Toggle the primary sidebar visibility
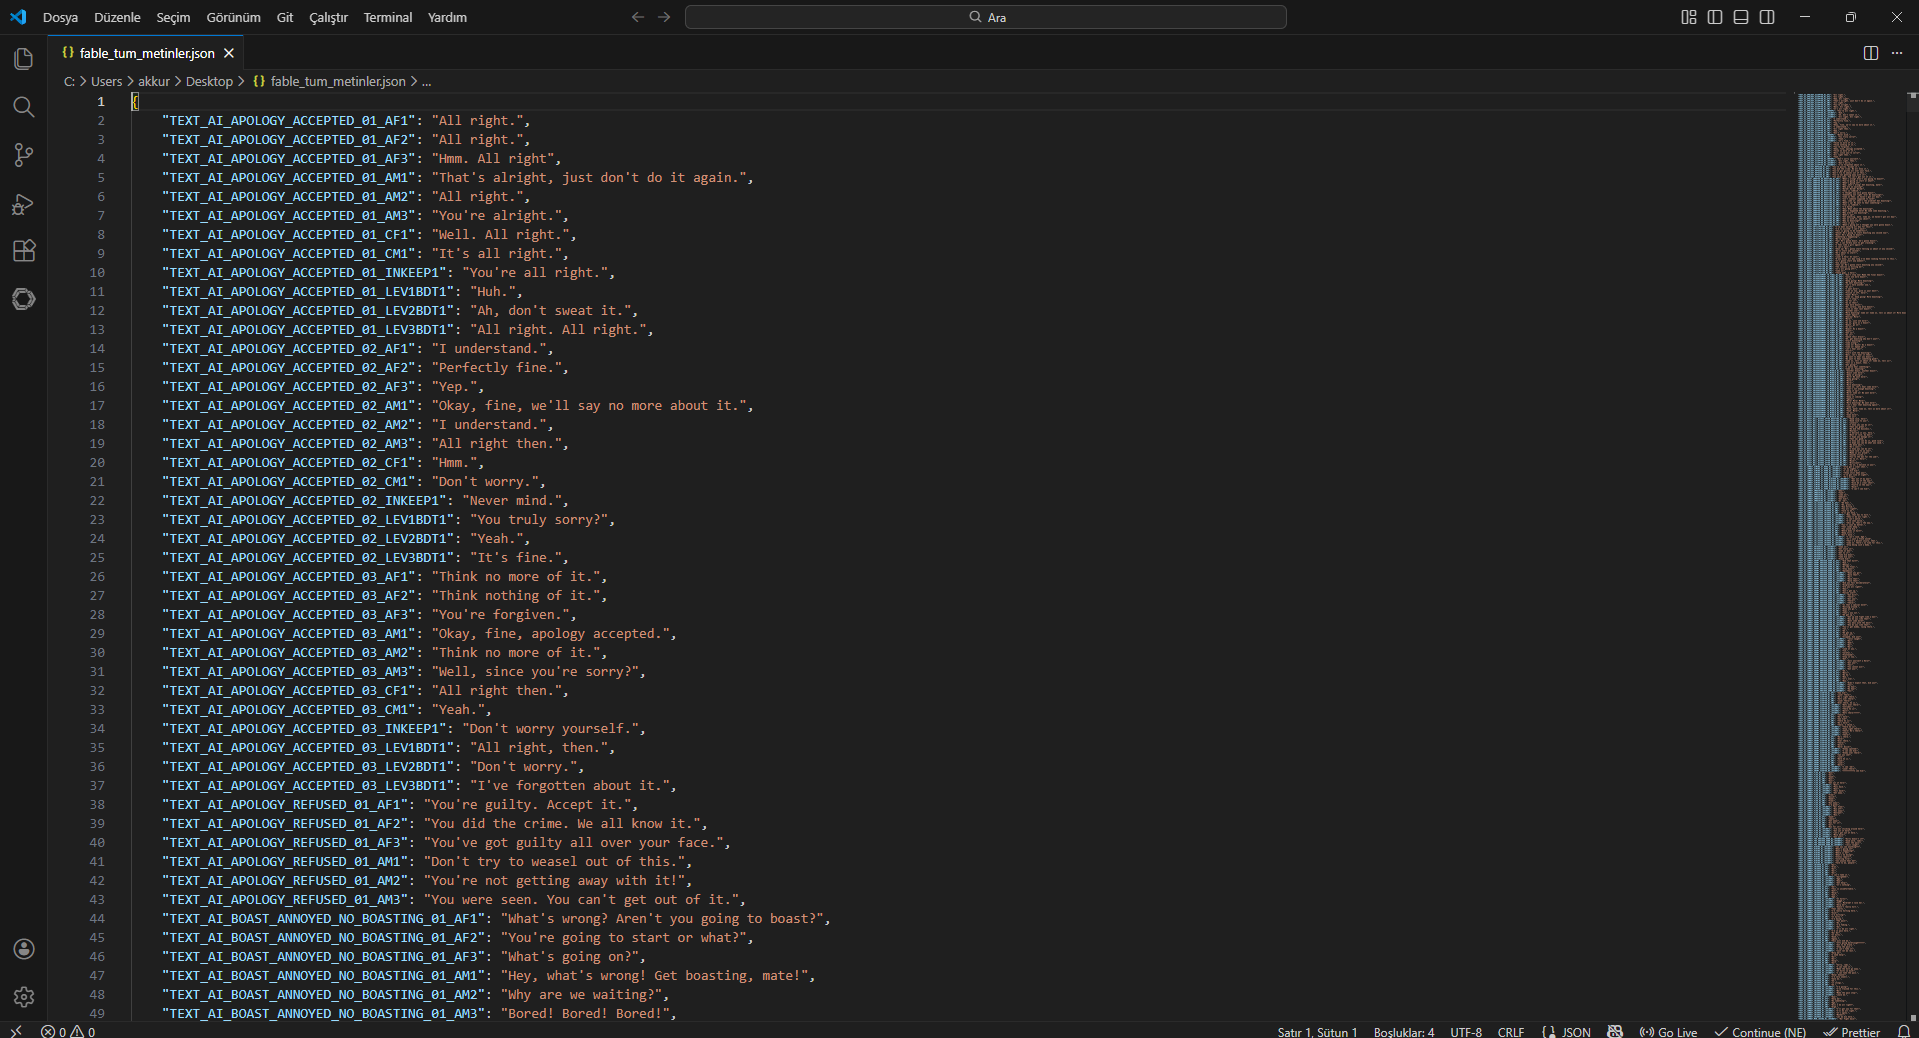 (x=1715, y=17)
